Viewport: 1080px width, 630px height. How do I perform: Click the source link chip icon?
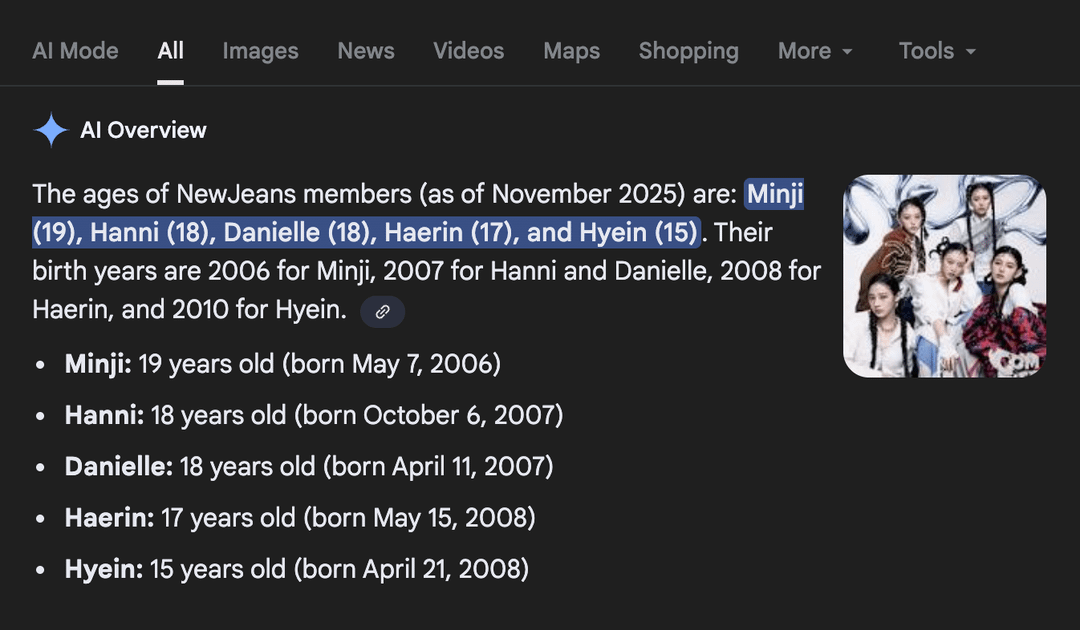[382, 312]
